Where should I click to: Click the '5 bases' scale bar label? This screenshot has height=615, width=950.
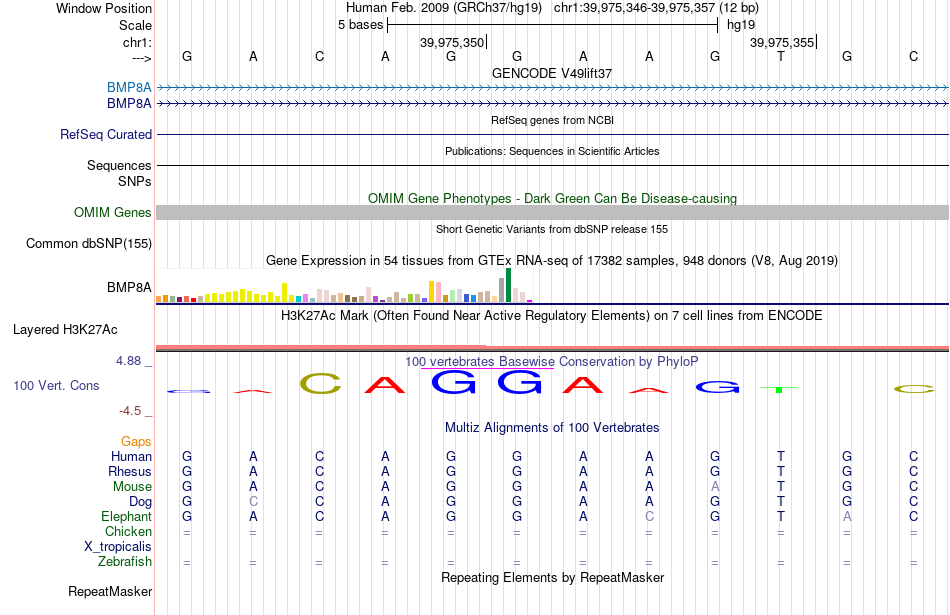pyautogui.click(x=360, y=25)
